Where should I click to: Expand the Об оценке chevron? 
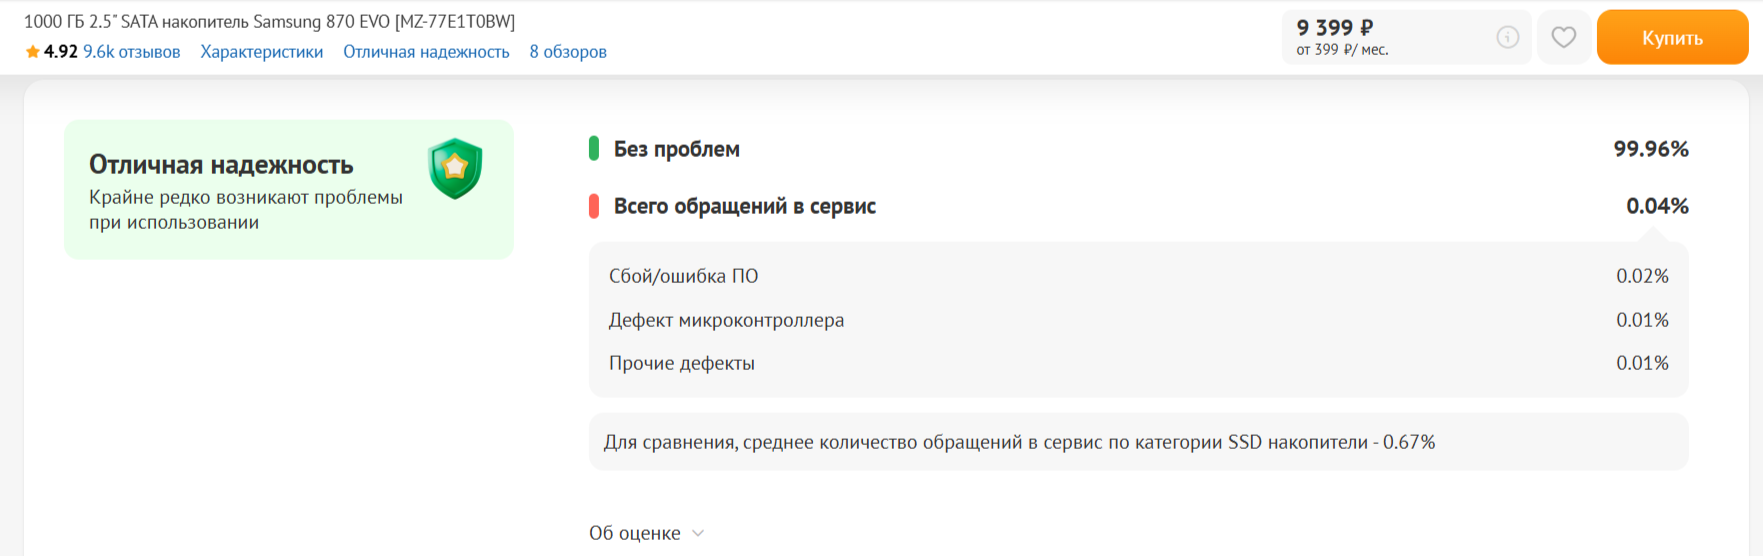[x=698, y=533]
